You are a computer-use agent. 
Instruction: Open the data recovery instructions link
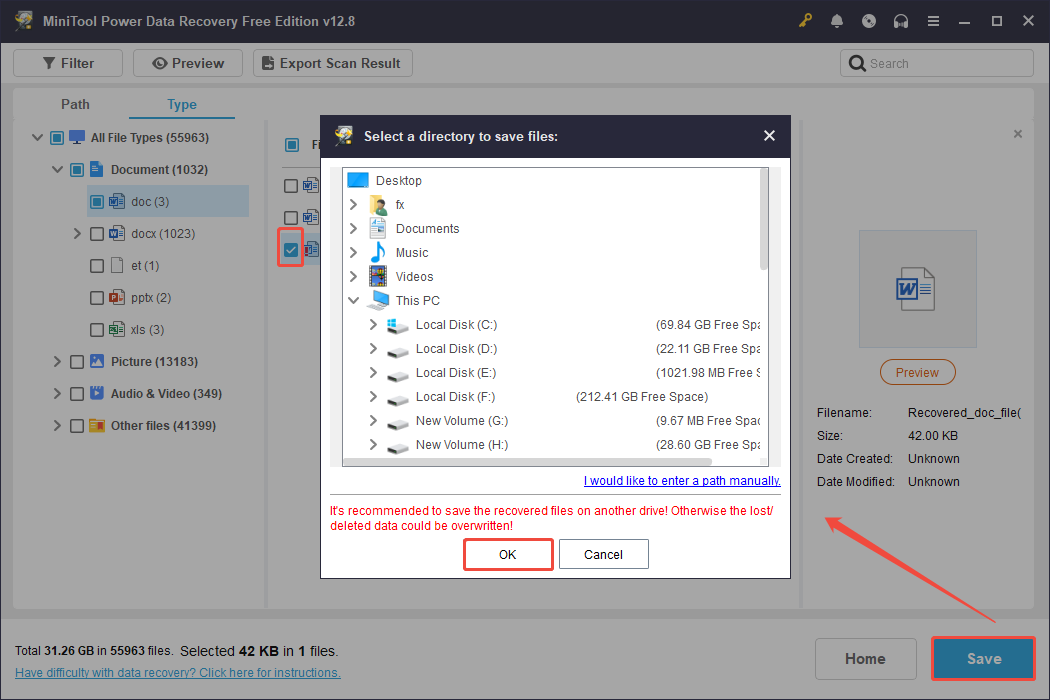tap(177, 673)
